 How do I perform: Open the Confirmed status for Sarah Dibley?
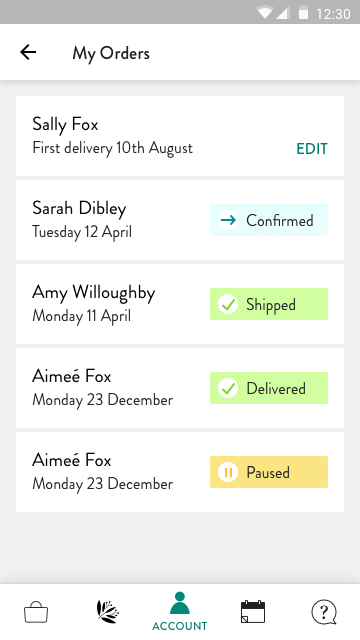coord(269,220)
